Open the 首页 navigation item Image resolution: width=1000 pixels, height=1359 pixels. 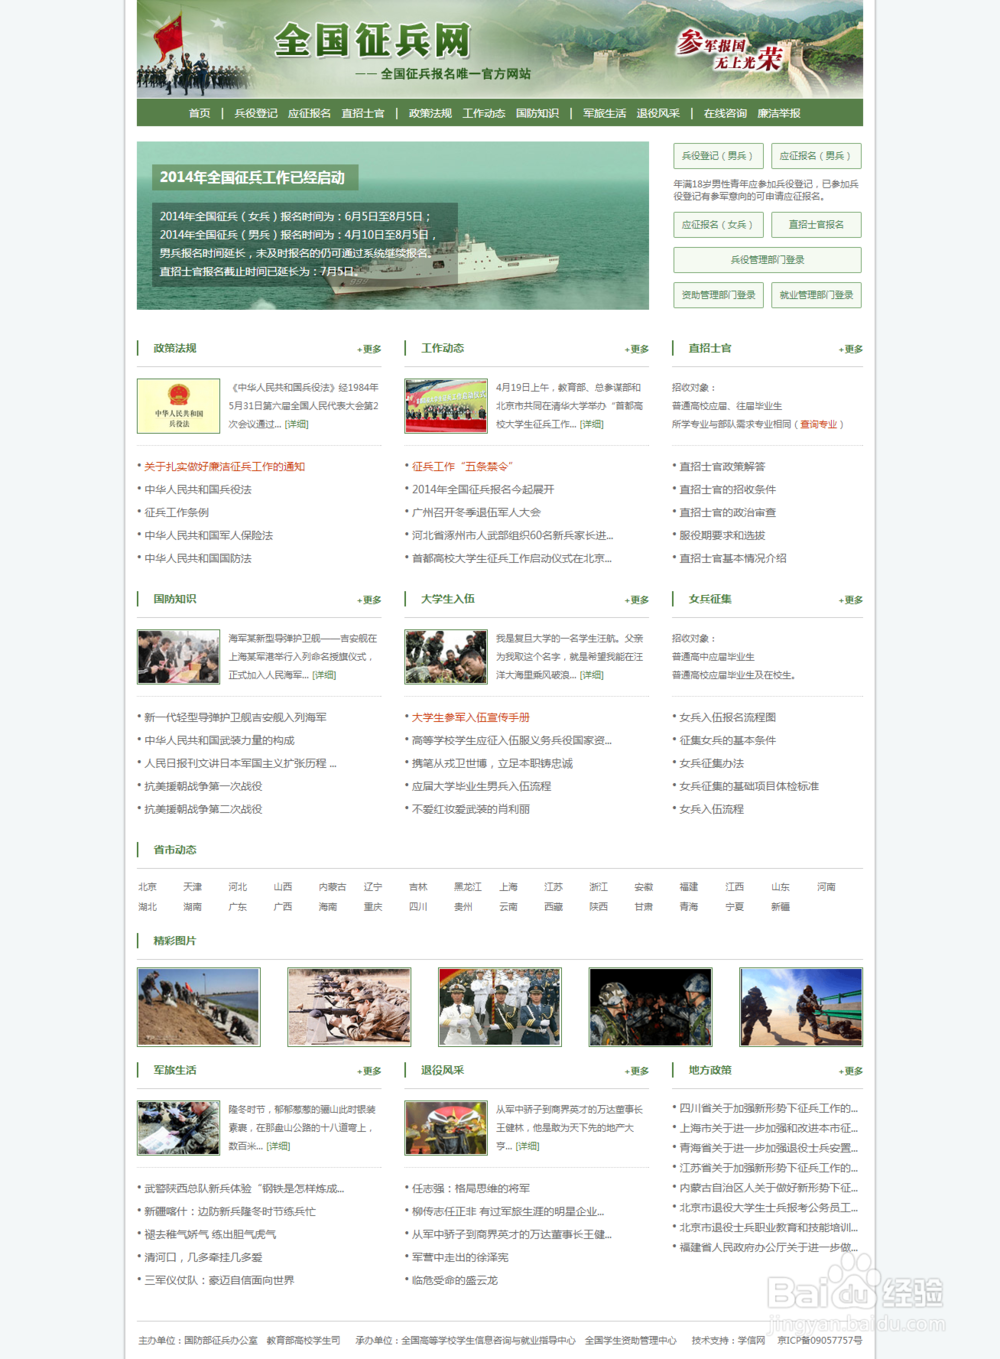(199, 113)
